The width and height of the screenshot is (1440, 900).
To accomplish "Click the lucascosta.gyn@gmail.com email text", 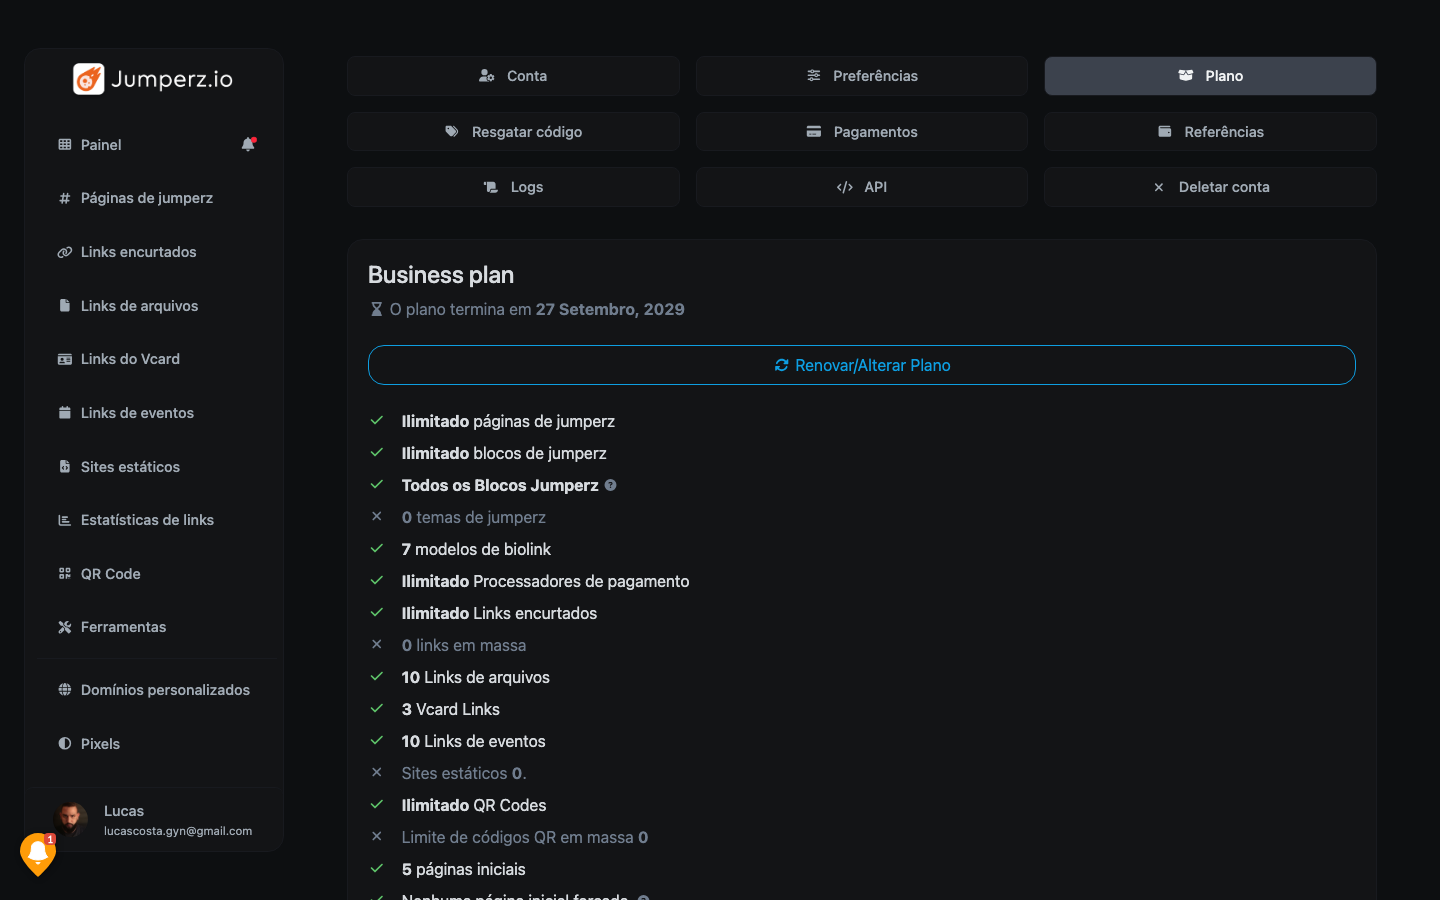I will (x=178, y=831).
